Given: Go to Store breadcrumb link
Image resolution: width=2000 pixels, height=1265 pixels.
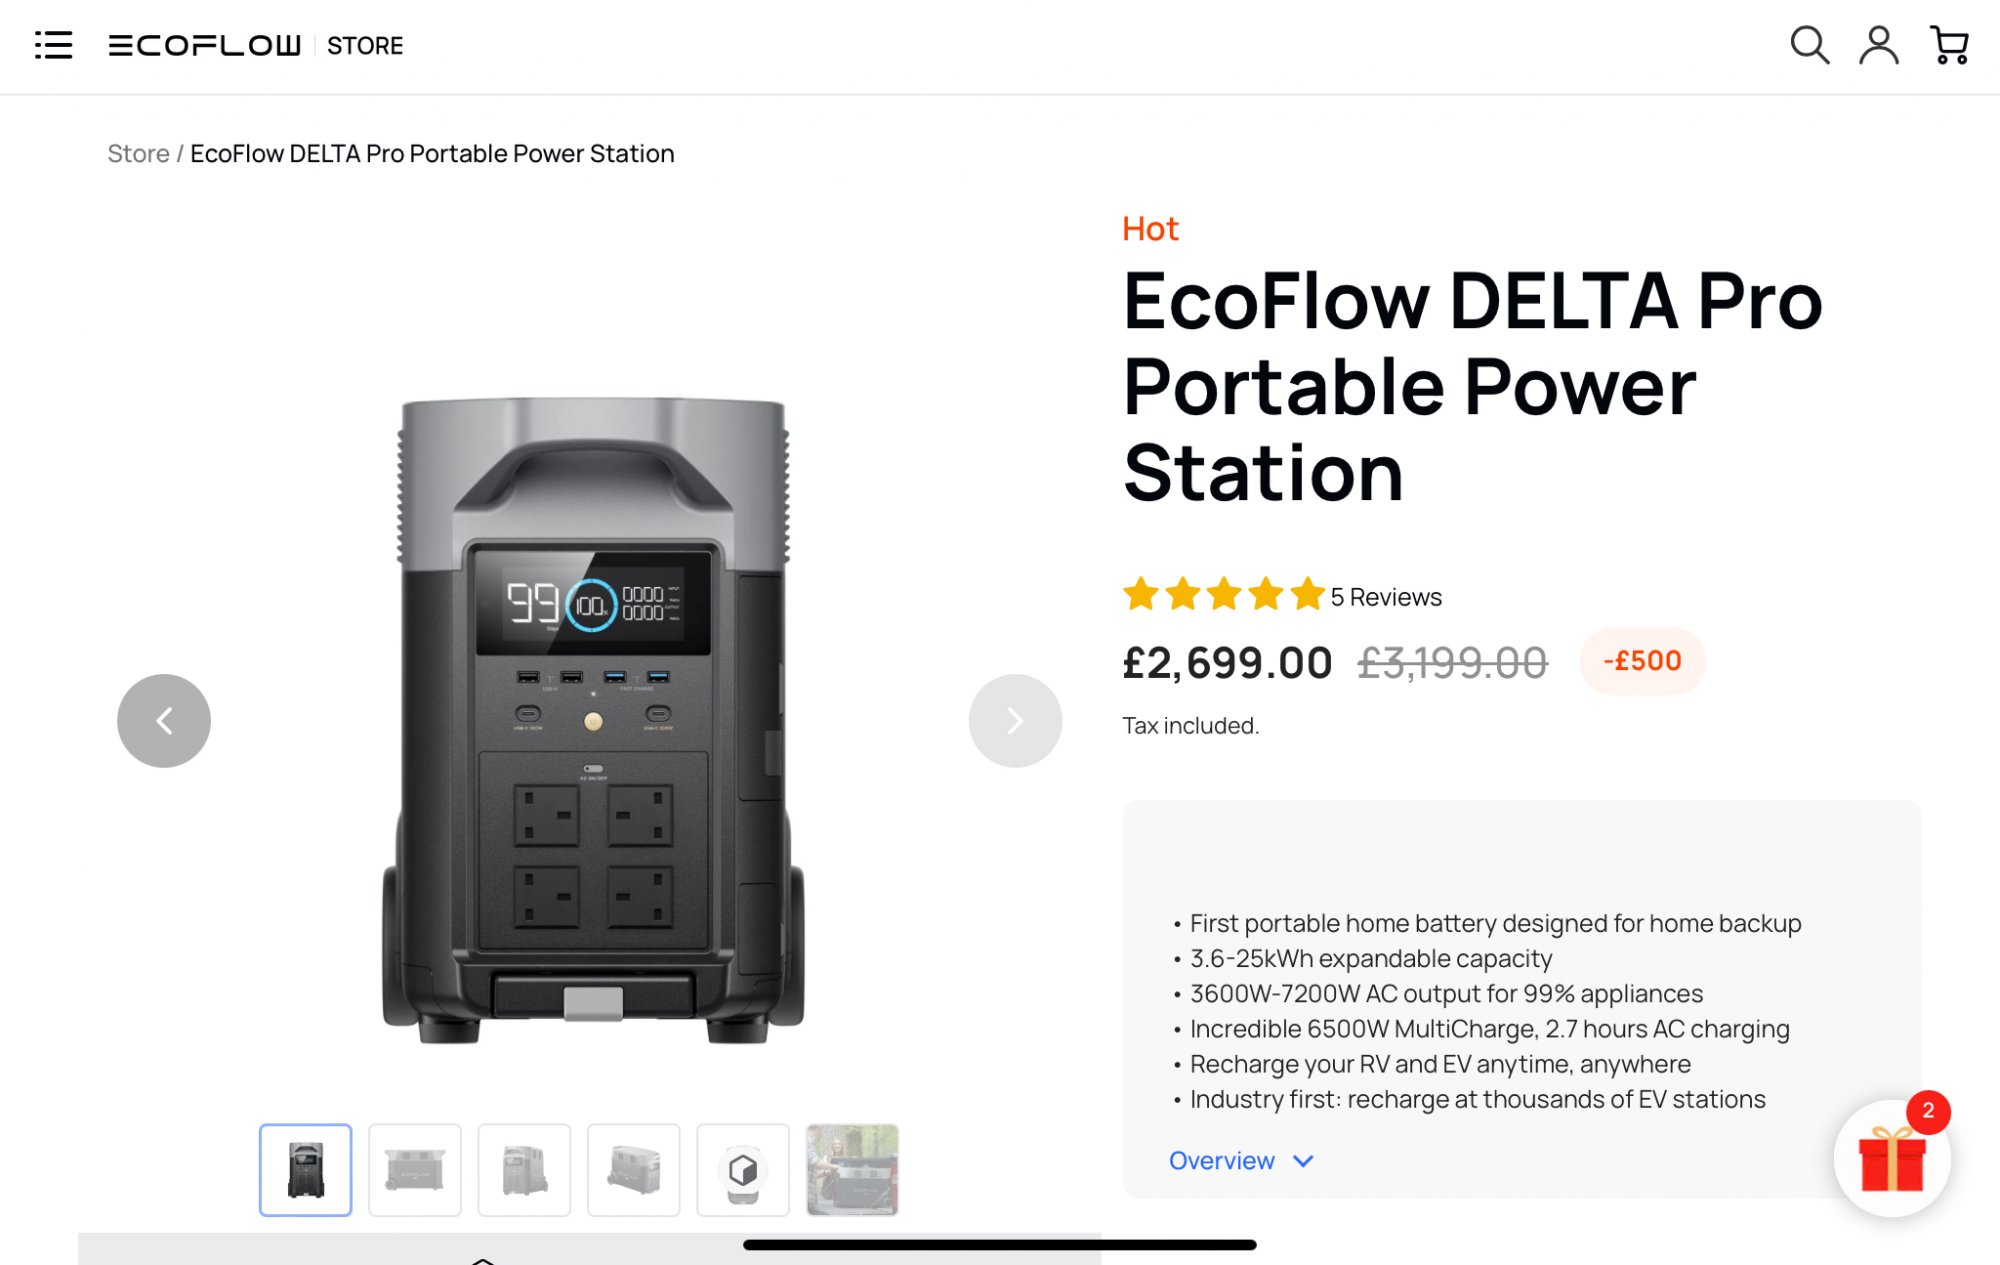Looking at the screenshot, I should click(x=138, y=153).
